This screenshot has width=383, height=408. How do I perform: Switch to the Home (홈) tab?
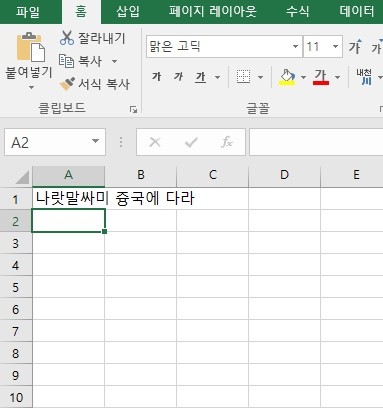[x=81, y=12]
